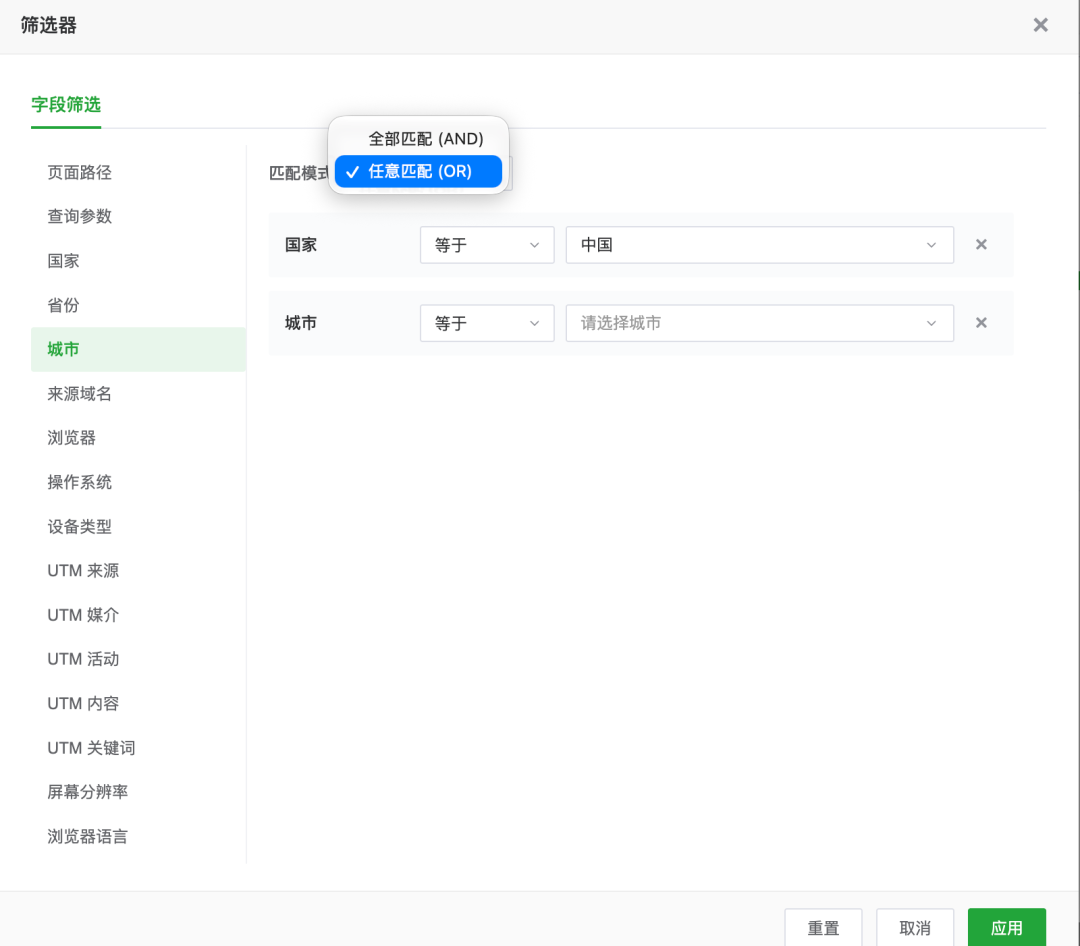1080x946 pixels.
Task: Choose 屏幕分辨率 in the field list
Action: 138,792
